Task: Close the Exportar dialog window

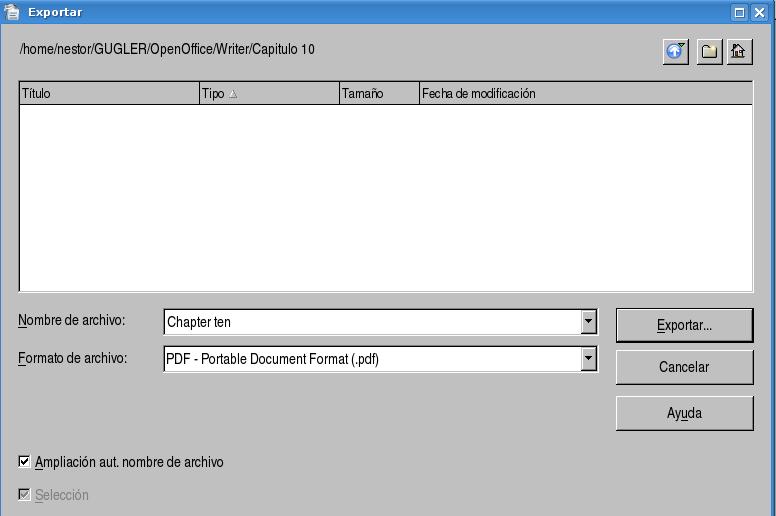Action: click(760, 12)
